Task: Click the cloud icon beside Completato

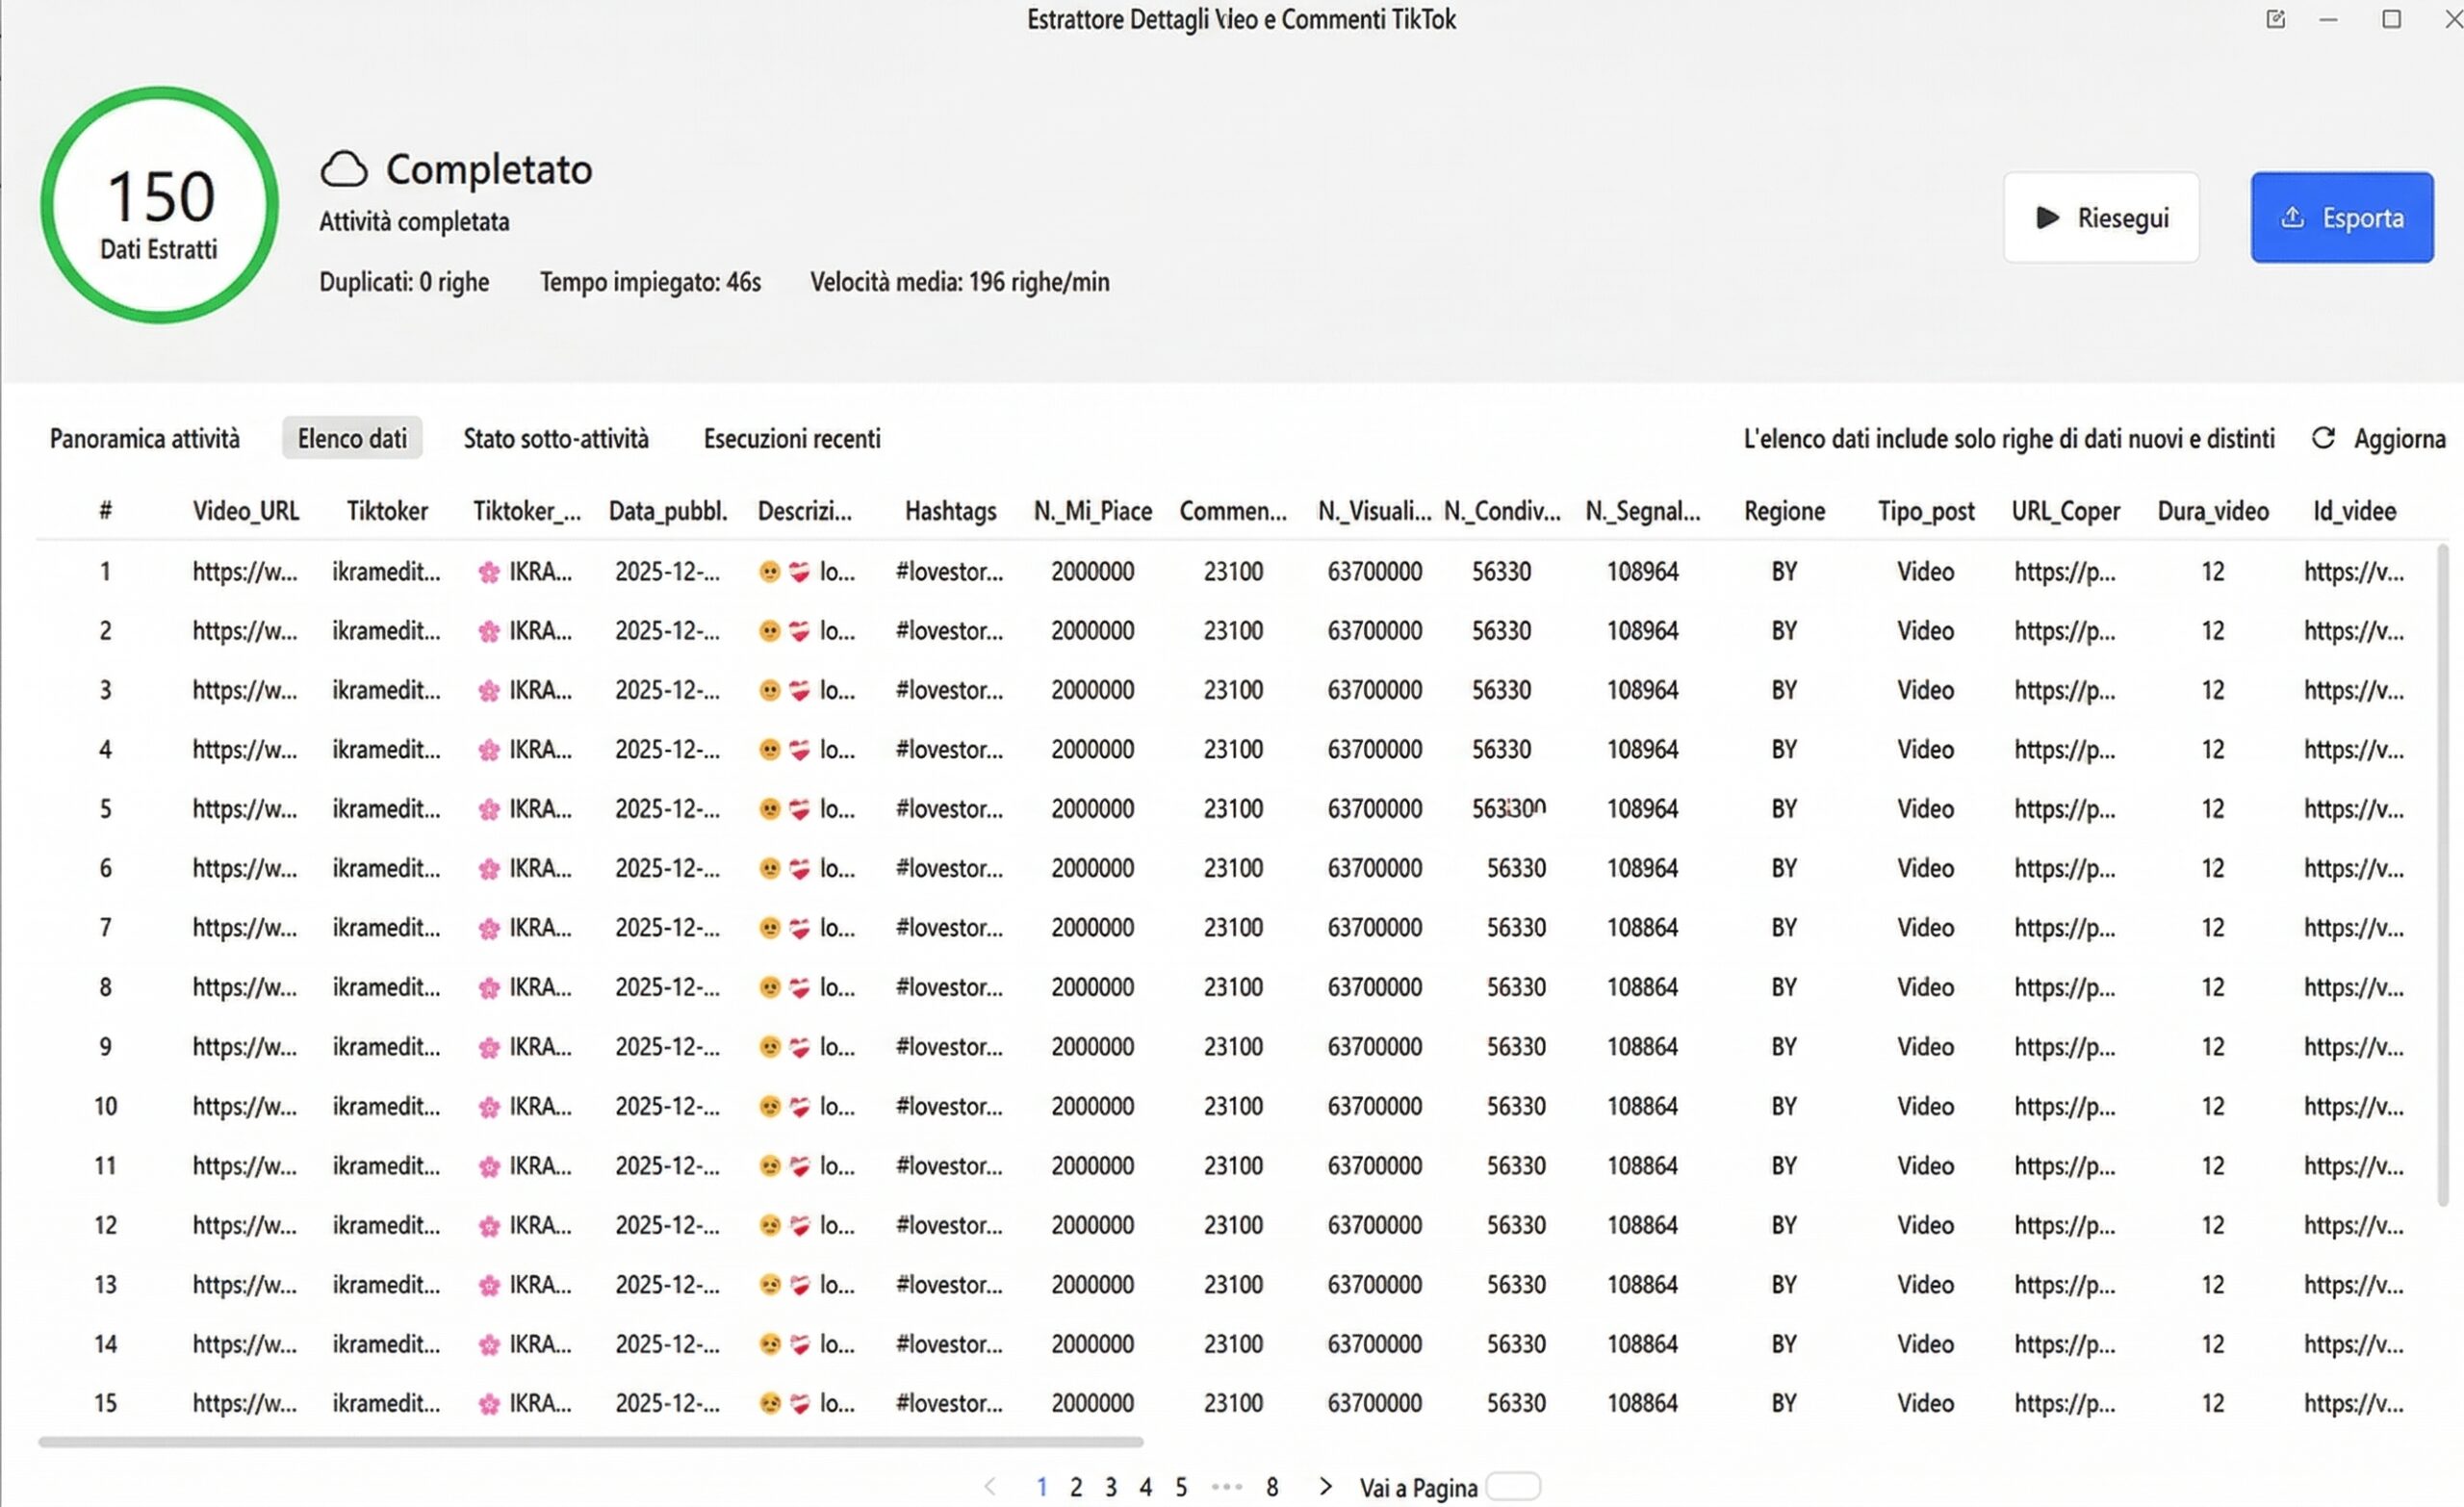Action: click(344, 169)
